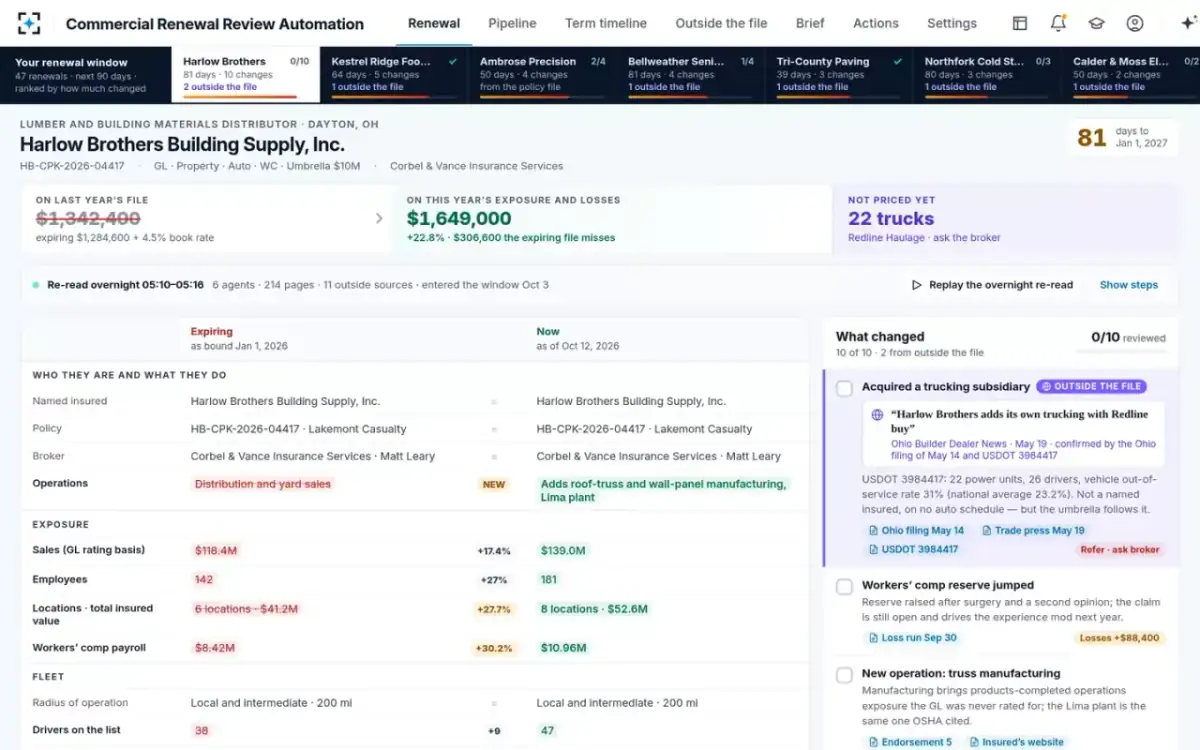Click green checkmark on Kestrel Ridge card
The height and width of the screenshot is (750, 1200).
tap(453, 61)
